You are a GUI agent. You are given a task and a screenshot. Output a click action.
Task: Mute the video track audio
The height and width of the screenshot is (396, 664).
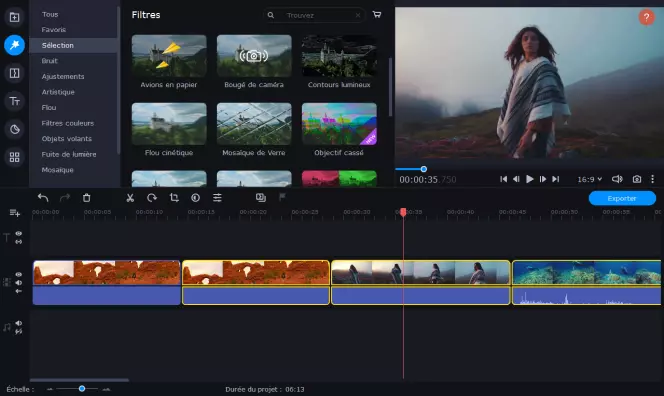coord(19,282)
